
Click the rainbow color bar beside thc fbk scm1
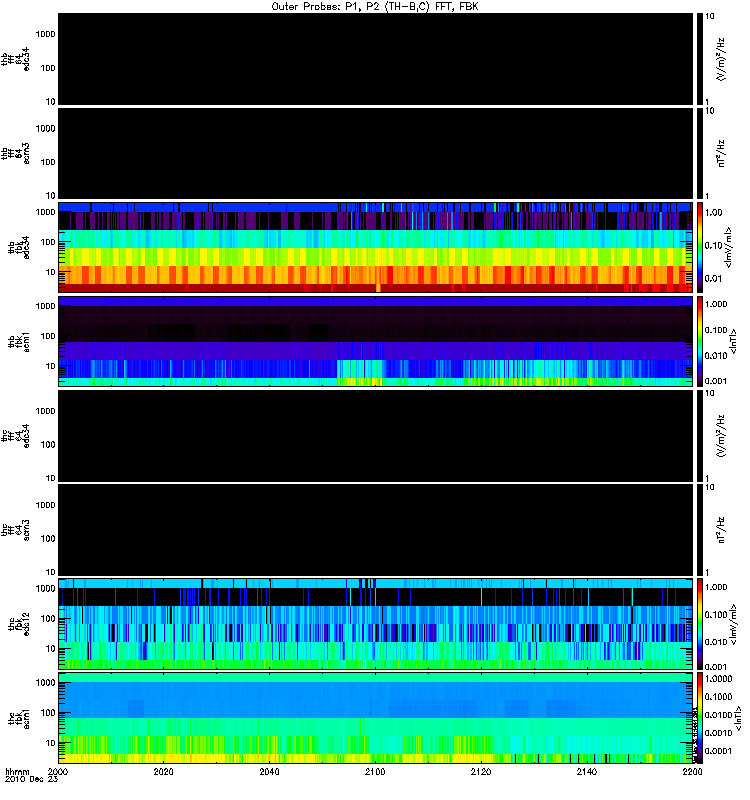tap(700, 718)
